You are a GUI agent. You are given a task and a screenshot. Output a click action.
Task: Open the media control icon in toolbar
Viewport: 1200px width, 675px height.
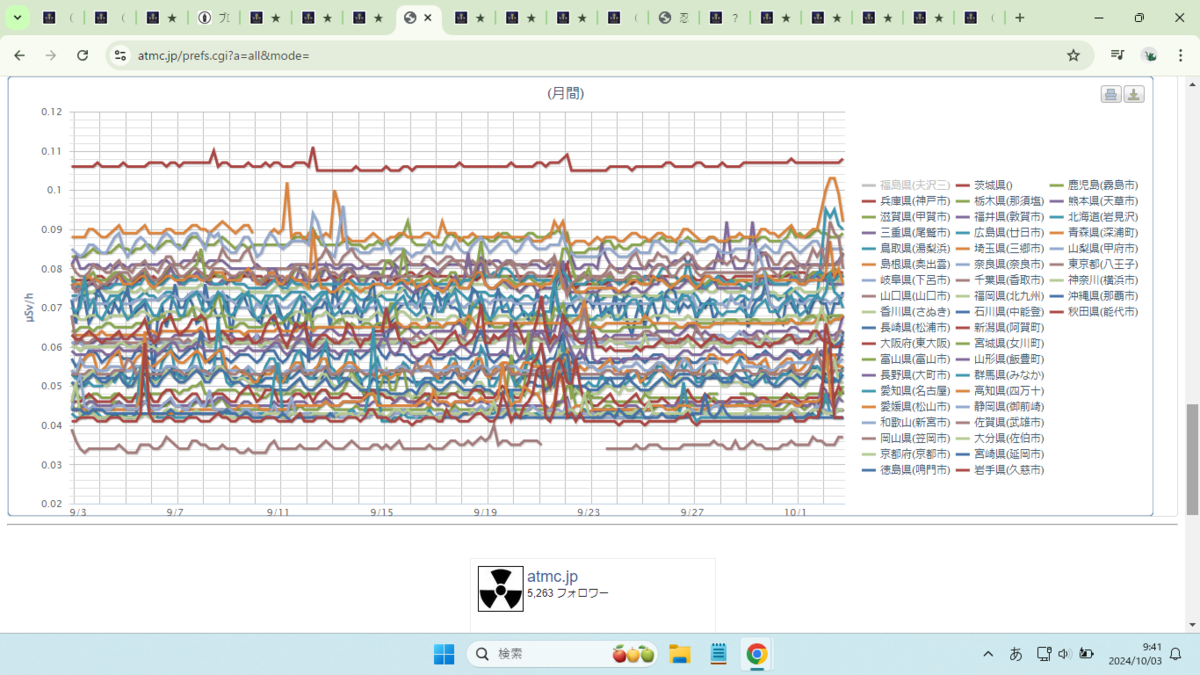pyautogui.click(x=1118, y=56)
